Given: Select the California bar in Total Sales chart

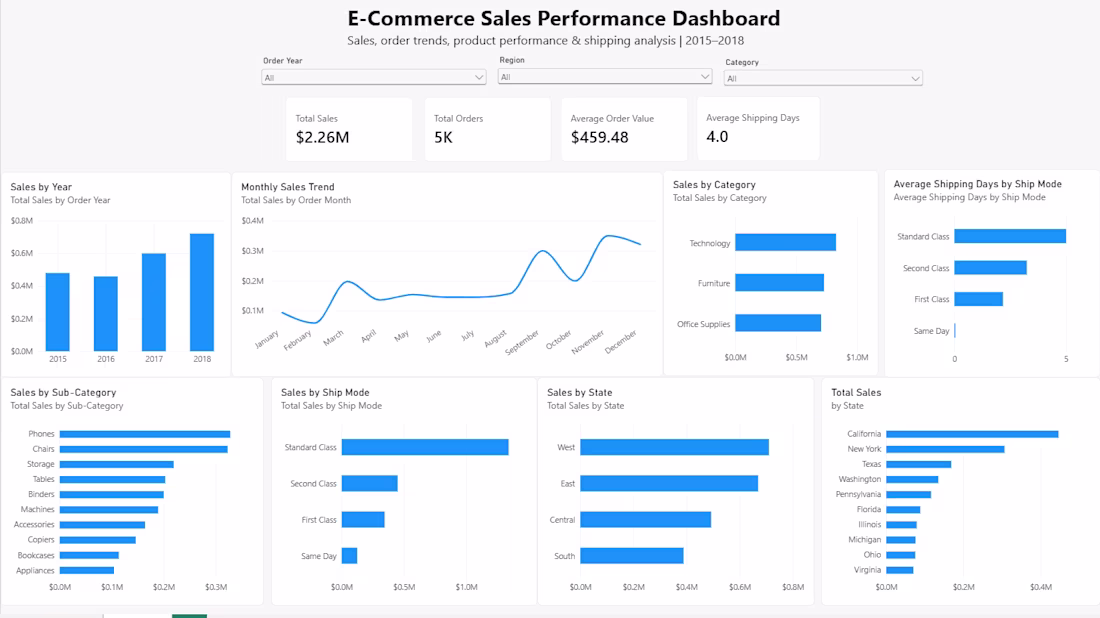Looking at the screenshot, I should click(972, 434).
